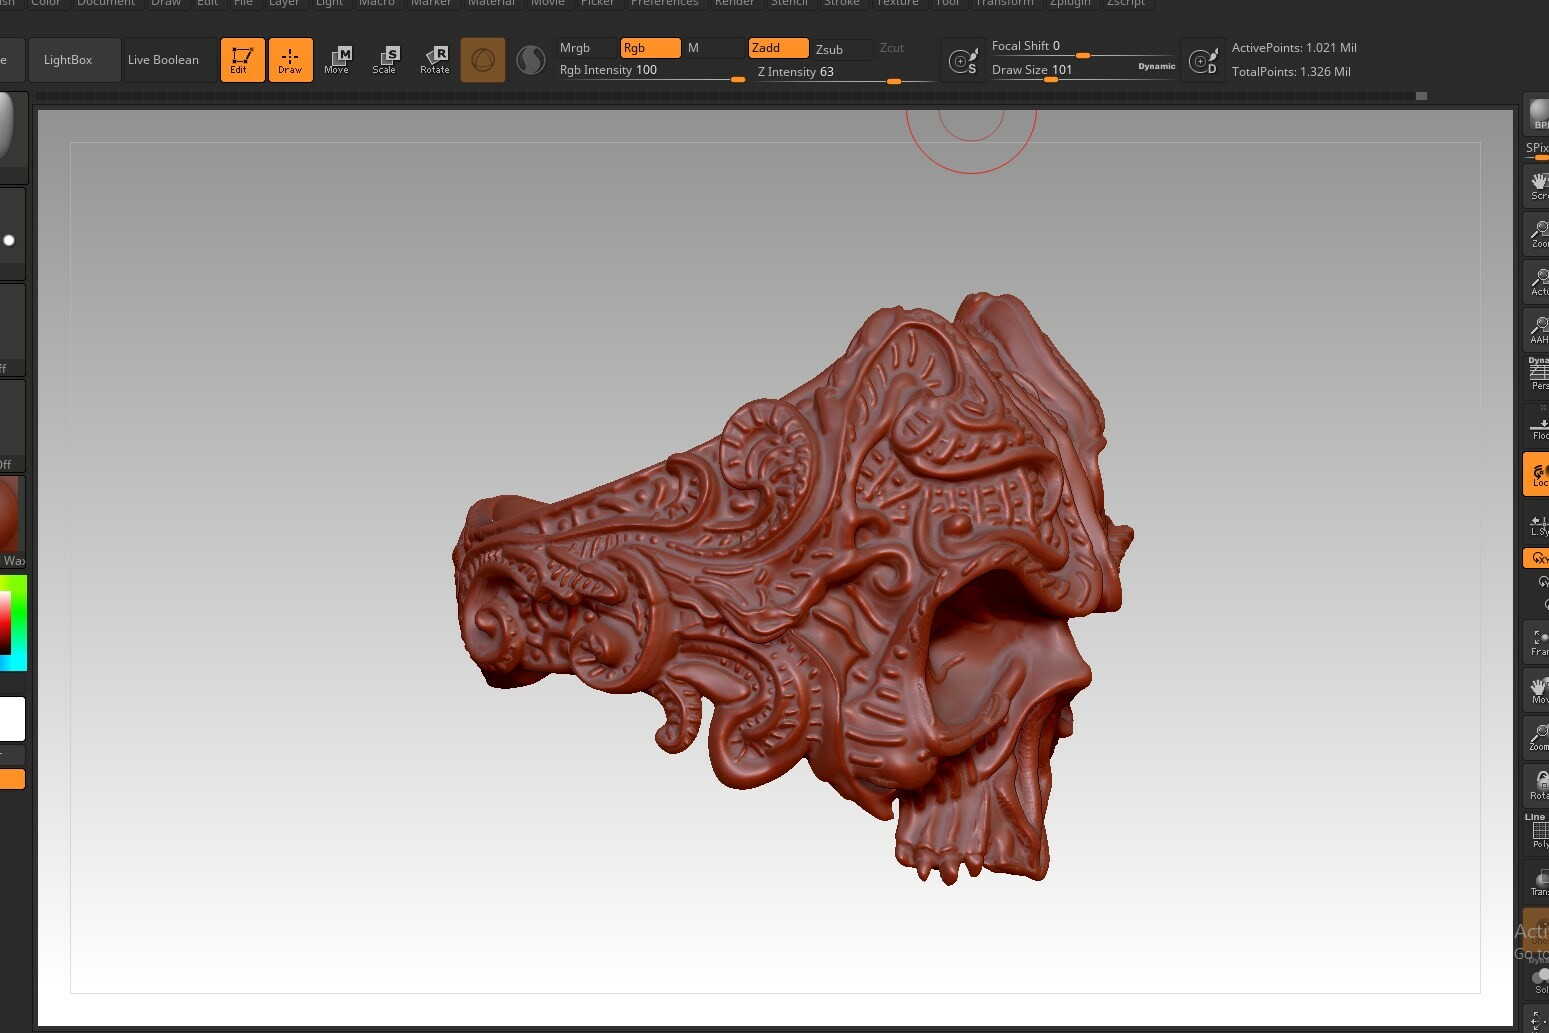Click TotalPoints: 1.326 Mil readout
Viewport: 1549px width, 1033px height.
1291,72
